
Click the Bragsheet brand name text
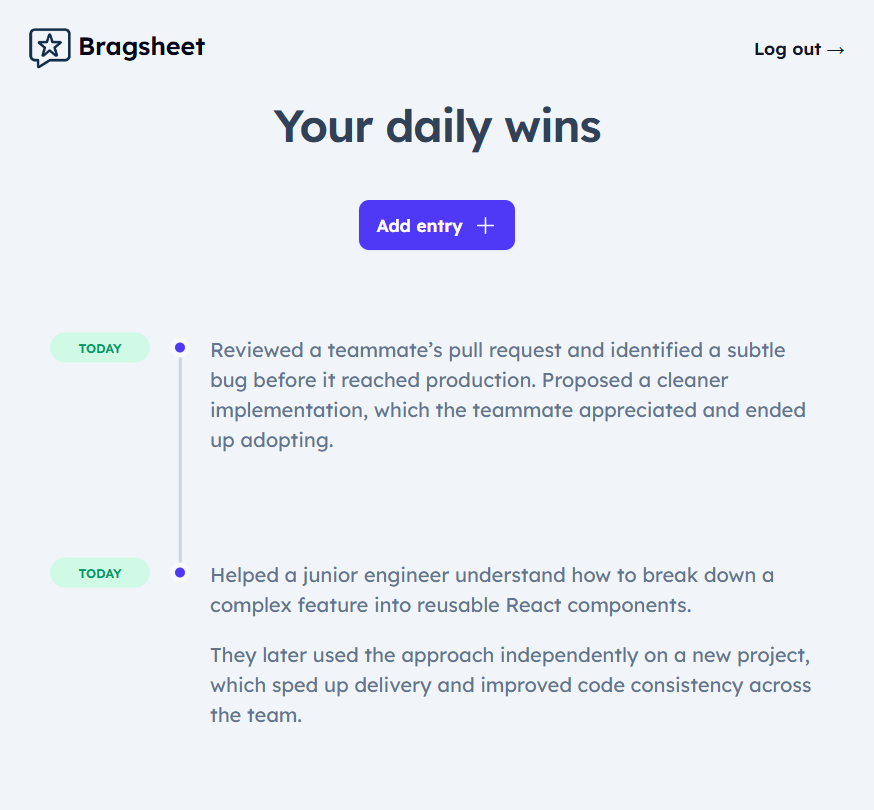click(x=141, y=47)
